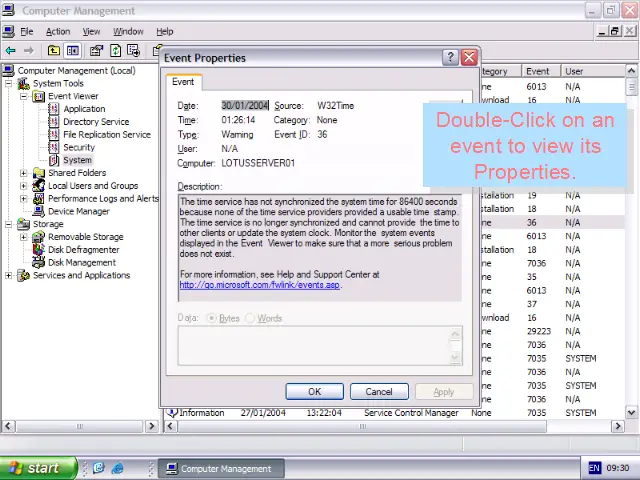Open the Help menu
This screenshot has height=480, width=640.
(164, 31)
